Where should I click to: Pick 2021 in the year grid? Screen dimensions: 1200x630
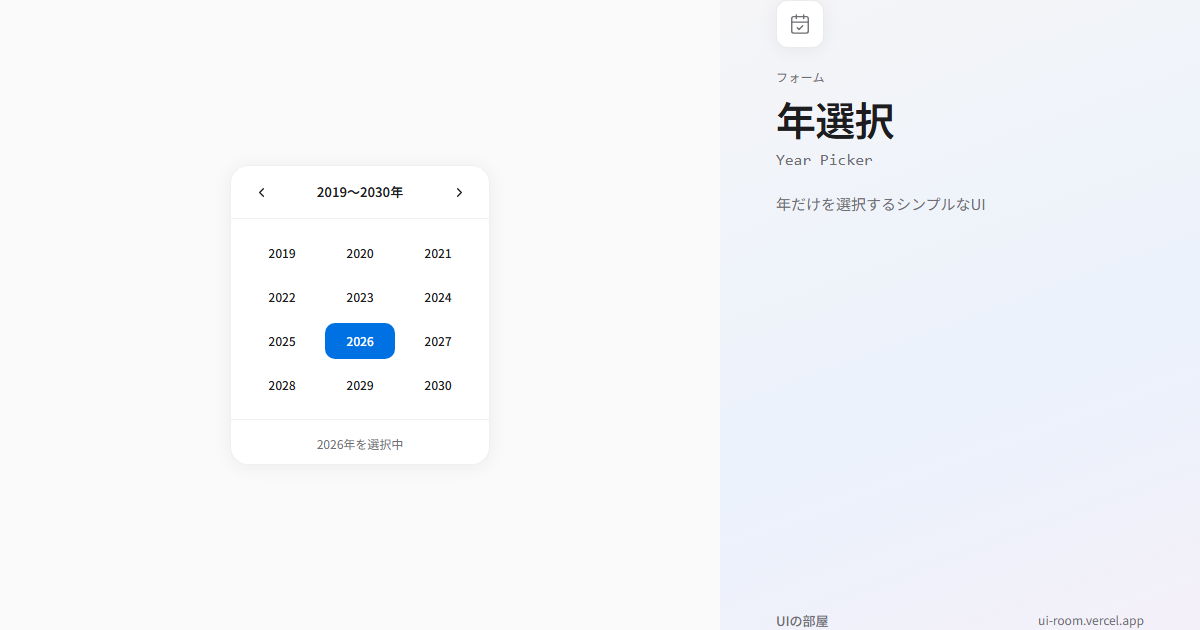coord(438,254)
